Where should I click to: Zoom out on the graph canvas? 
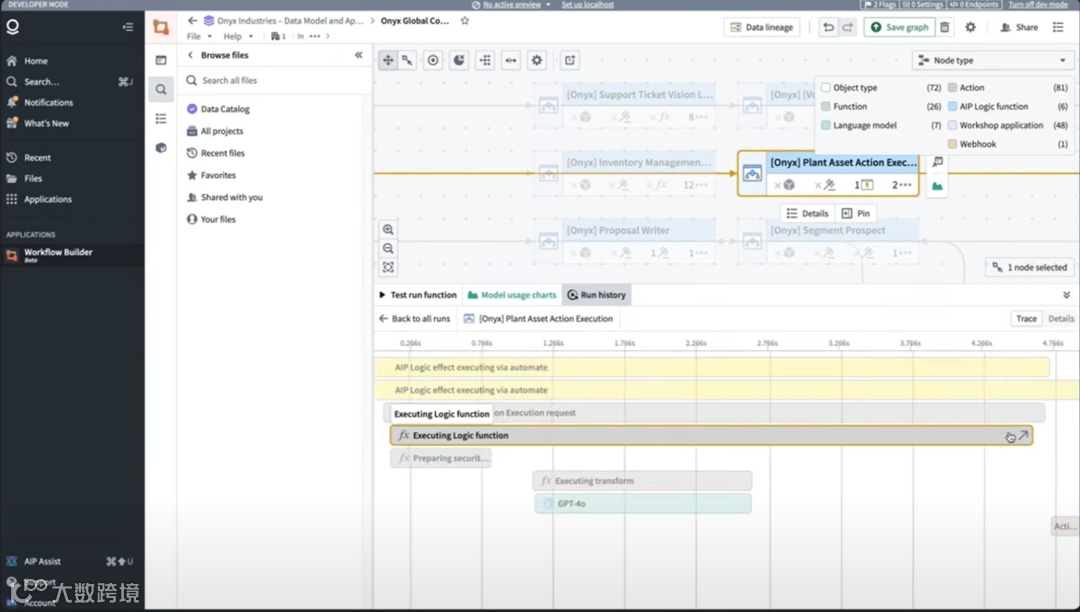[x=388, y=249]
